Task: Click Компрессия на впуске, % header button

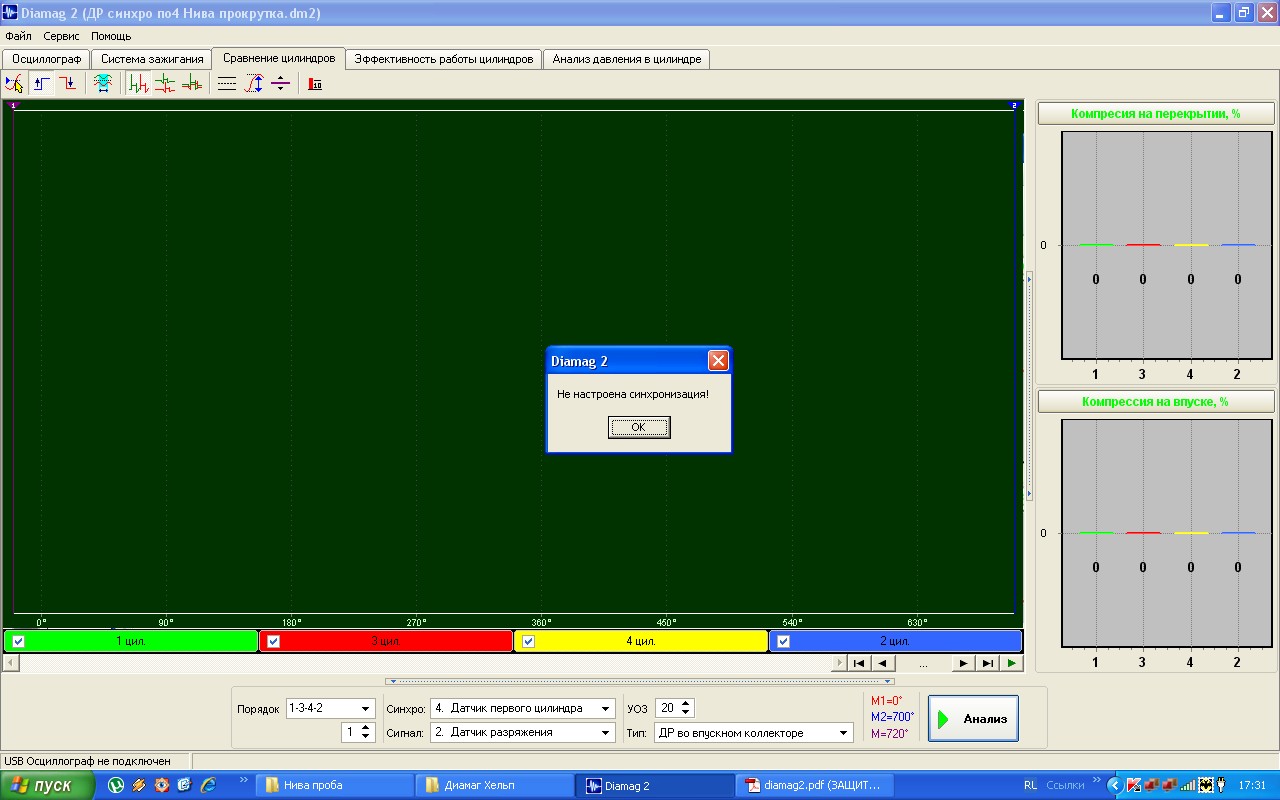Action: [1155, 402]
